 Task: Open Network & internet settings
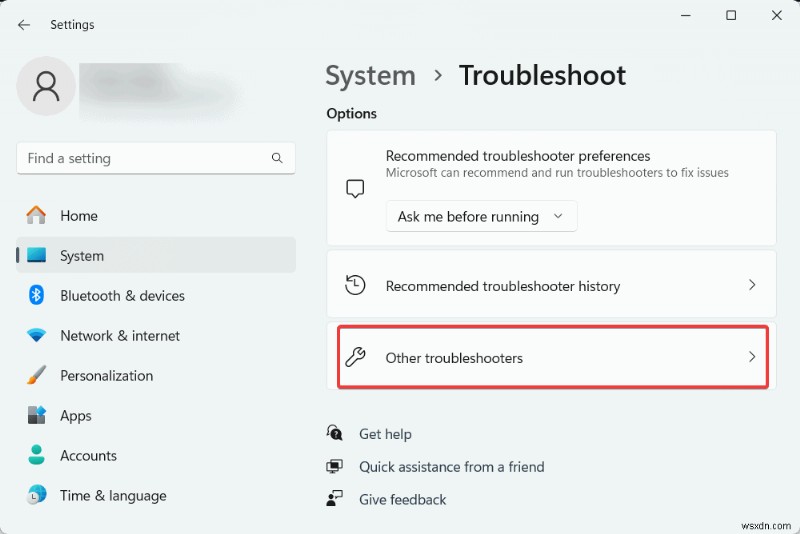[156, 335]
